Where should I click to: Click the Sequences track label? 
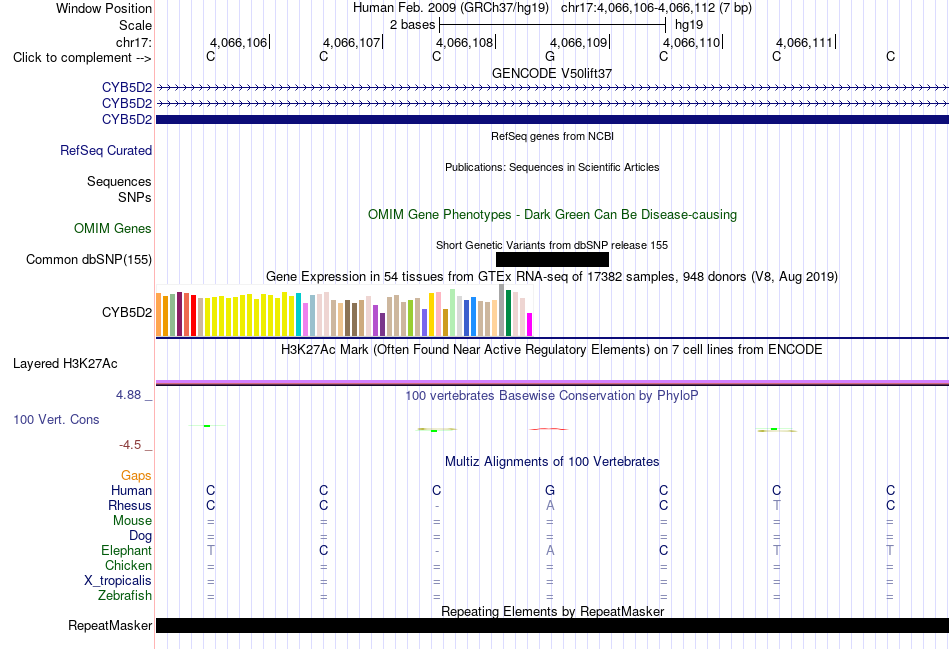[119, 181]
